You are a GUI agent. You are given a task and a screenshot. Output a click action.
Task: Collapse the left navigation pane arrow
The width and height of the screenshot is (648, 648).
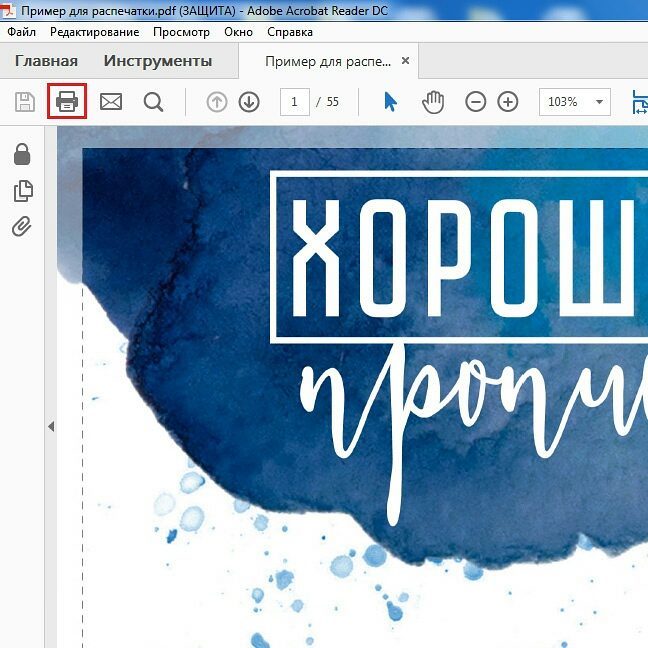tap(51, 426)
